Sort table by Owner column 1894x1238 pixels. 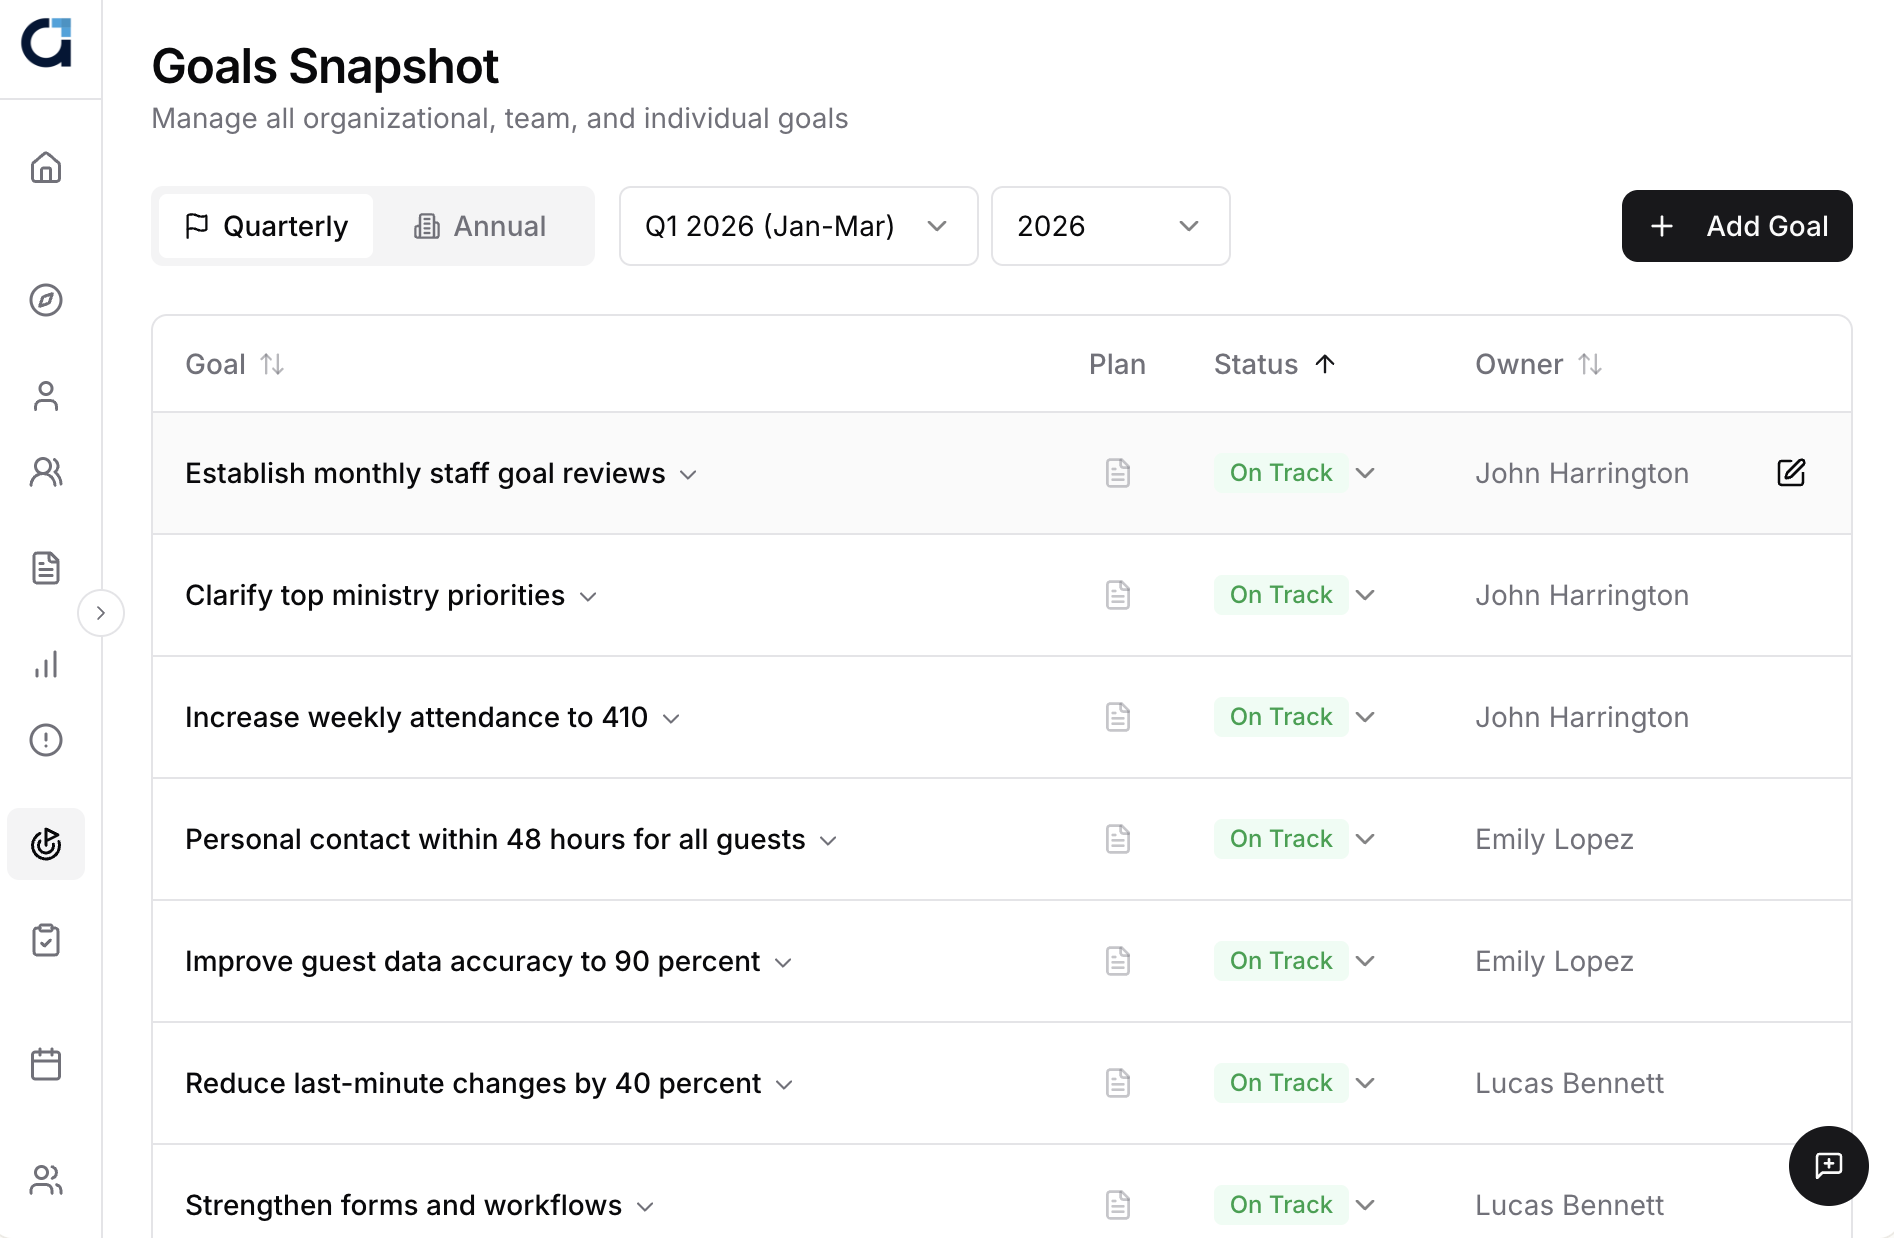pyautogui.click(x=1539, y=364)
